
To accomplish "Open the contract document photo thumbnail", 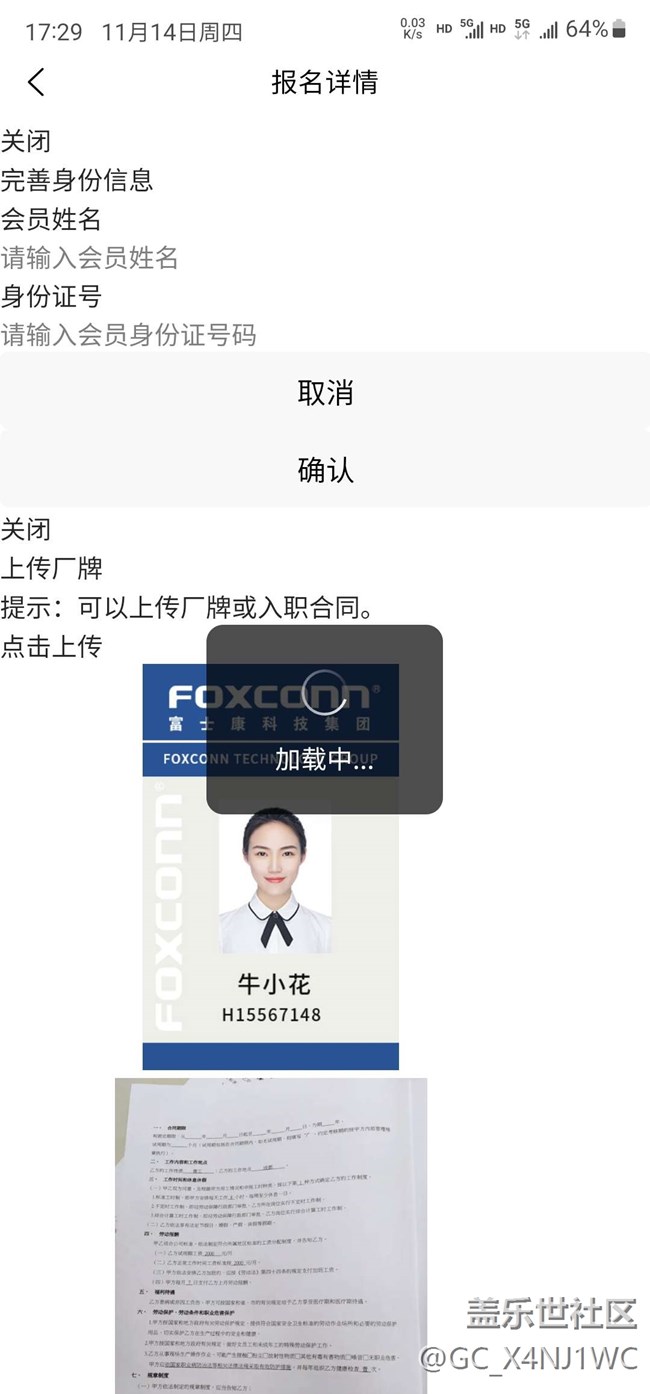I will click(270, 1235).
